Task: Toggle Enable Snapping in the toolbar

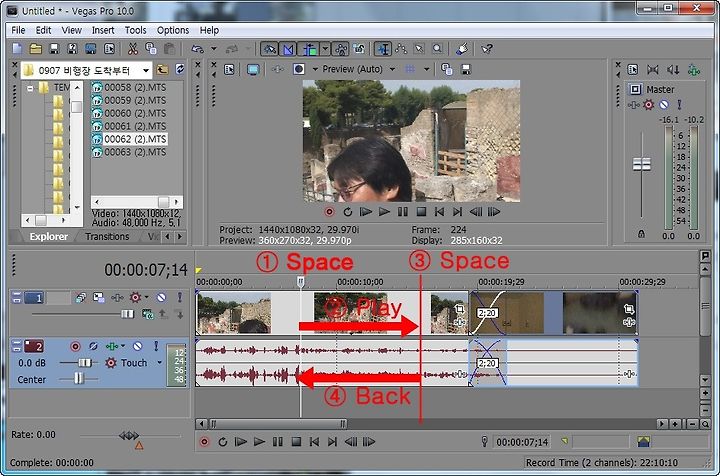Action: click(270, 49)
